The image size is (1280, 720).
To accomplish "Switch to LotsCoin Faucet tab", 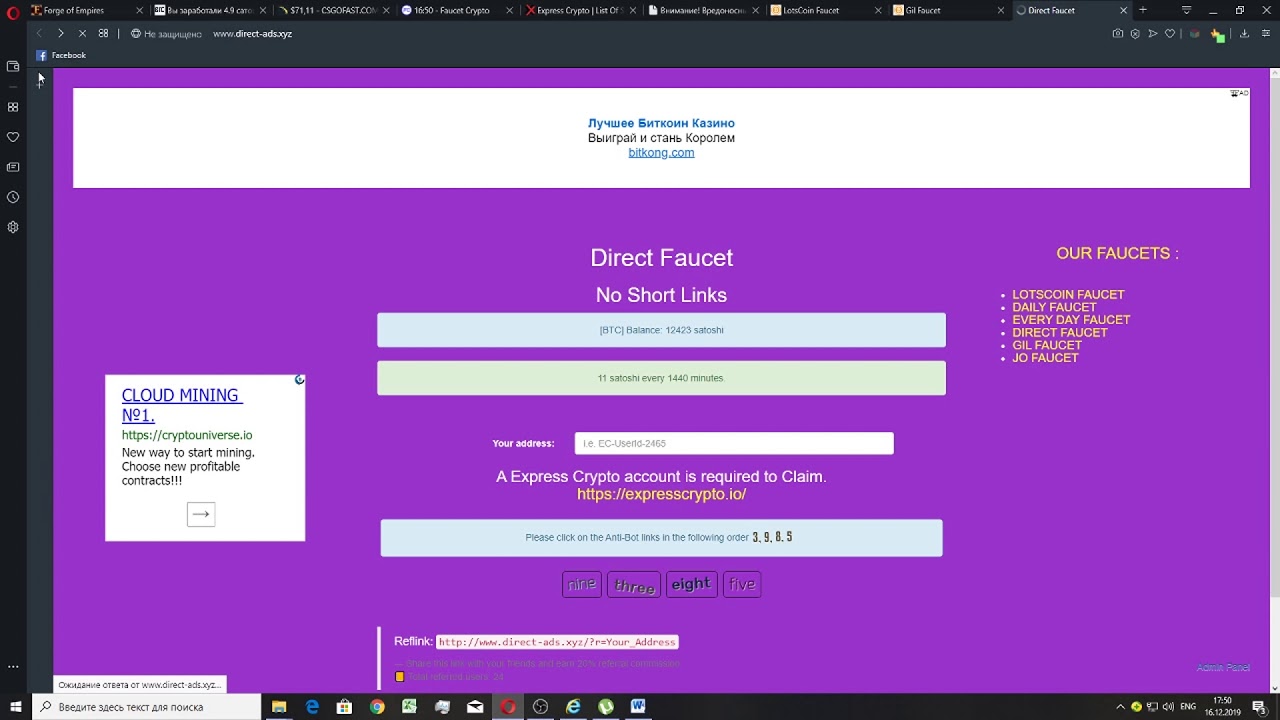I will pyautogui.click(x=826, y=10).
